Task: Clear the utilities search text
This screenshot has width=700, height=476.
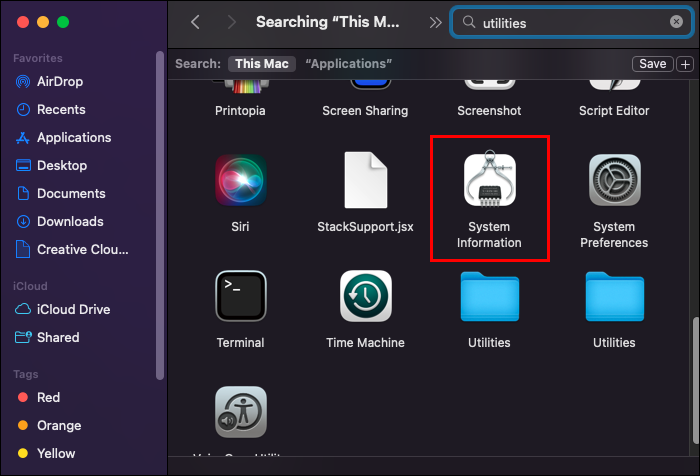Action: pyautogui.click(x=676, y=21)
